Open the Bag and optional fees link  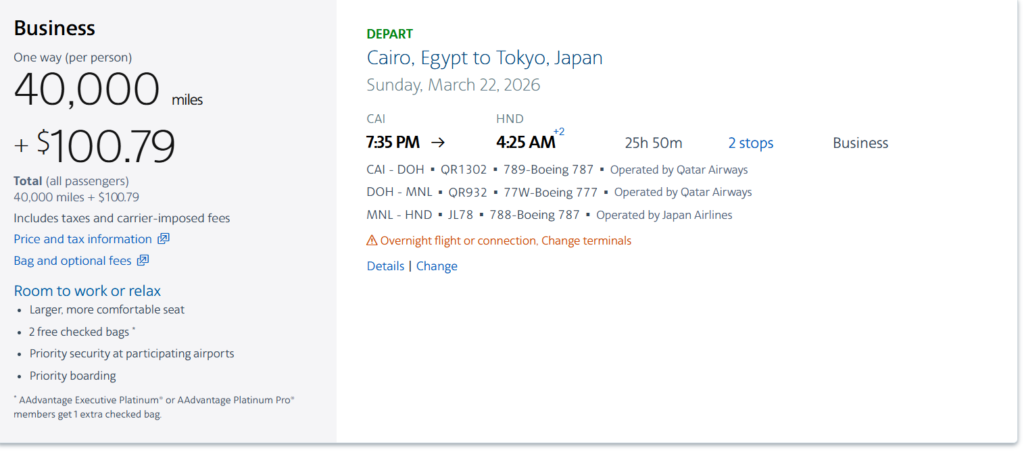coord(72,261)
